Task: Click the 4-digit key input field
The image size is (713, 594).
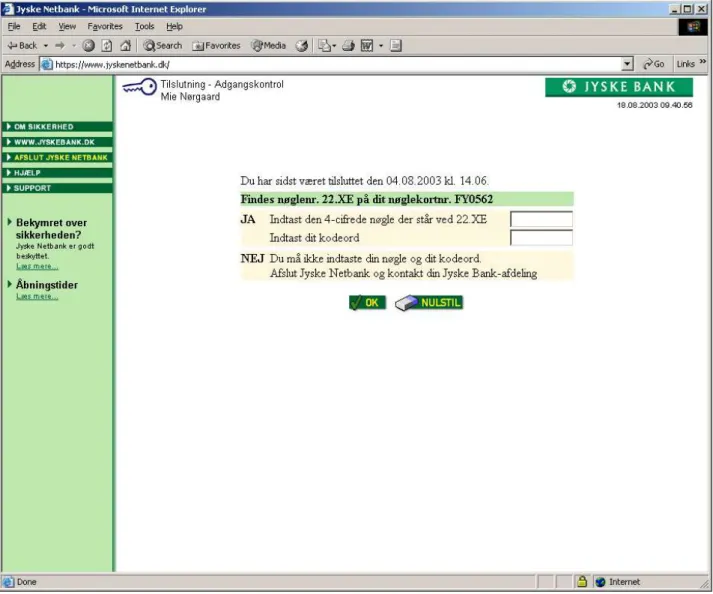Action: click(541, 219)
